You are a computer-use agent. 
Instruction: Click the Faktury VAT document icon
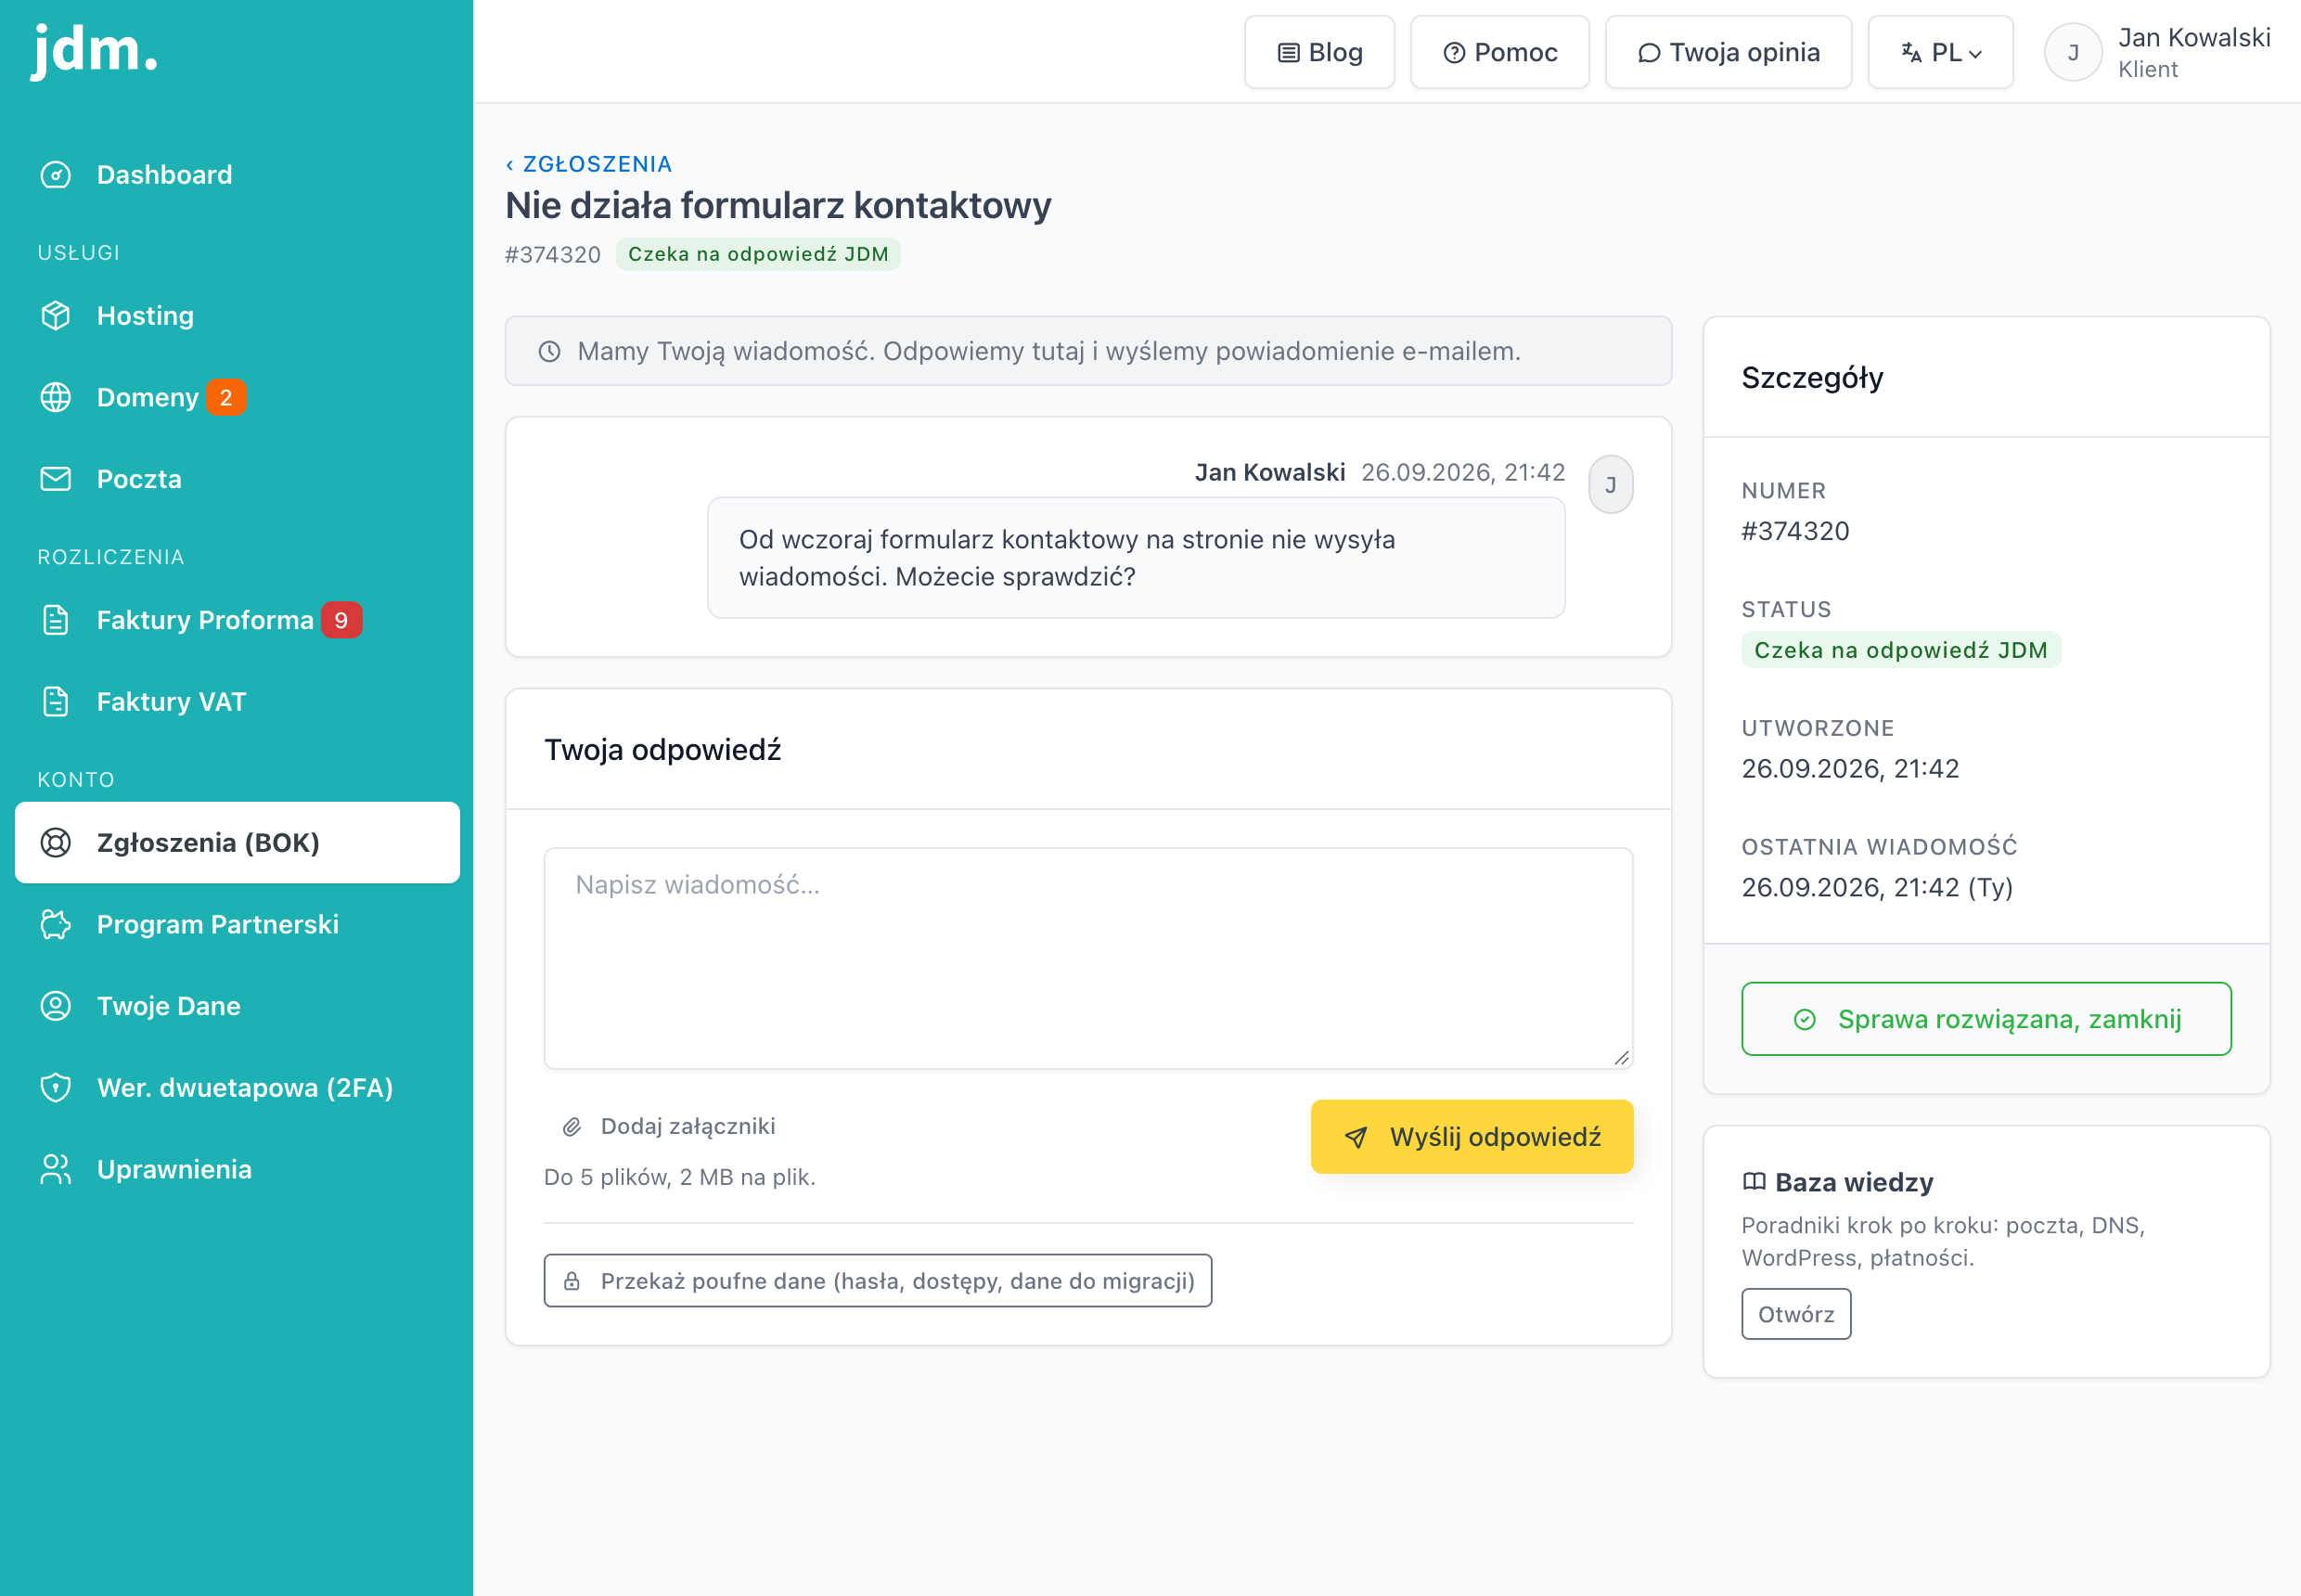[56, 702]
